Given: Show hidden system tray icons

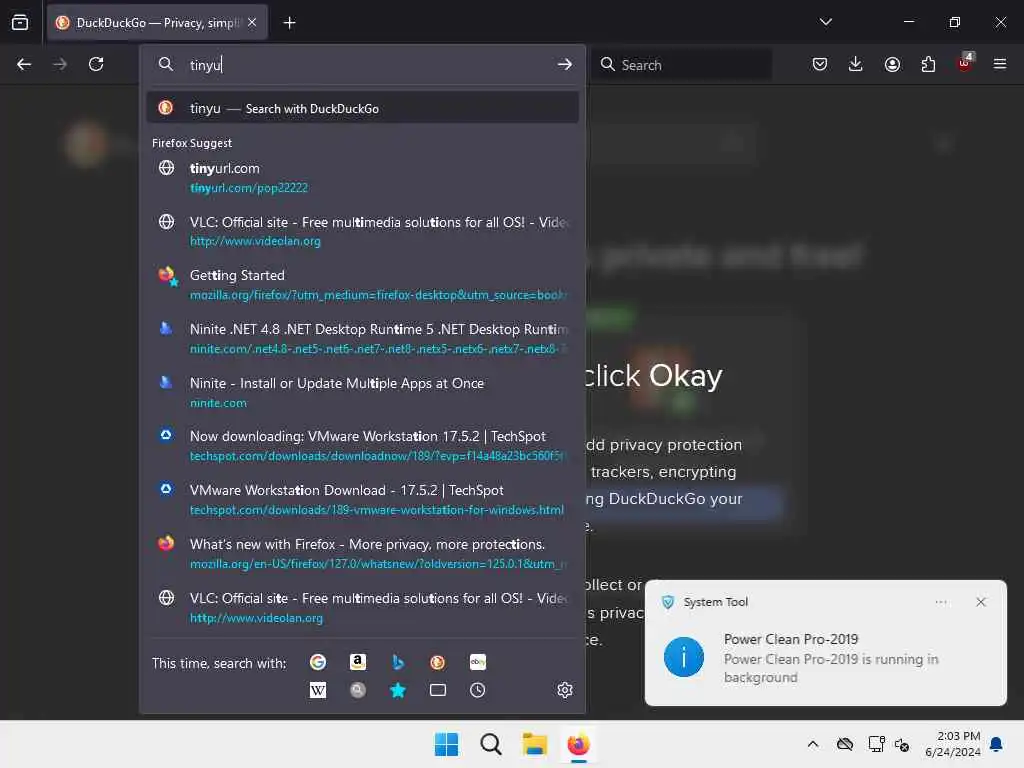Looking at the screenshot, I should coord(812,744).
